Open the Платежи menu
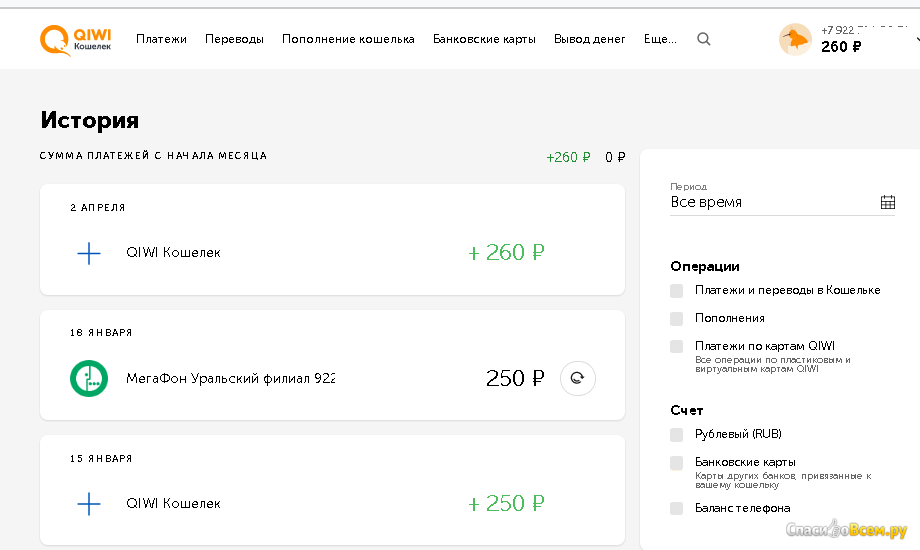 click(x=161, y=39)
